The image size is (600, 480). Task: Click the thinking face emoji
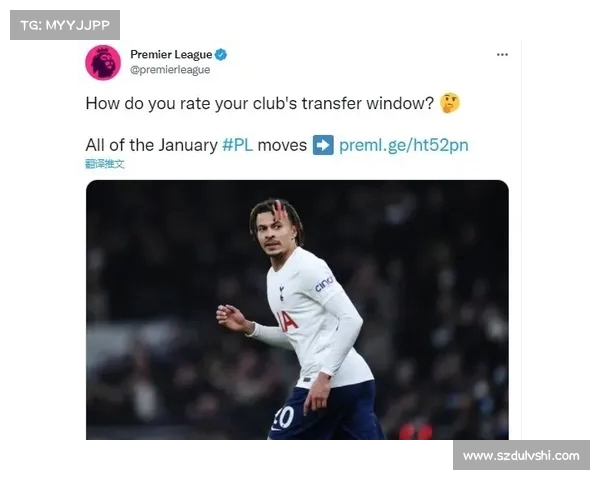click(x=450, y=103)
